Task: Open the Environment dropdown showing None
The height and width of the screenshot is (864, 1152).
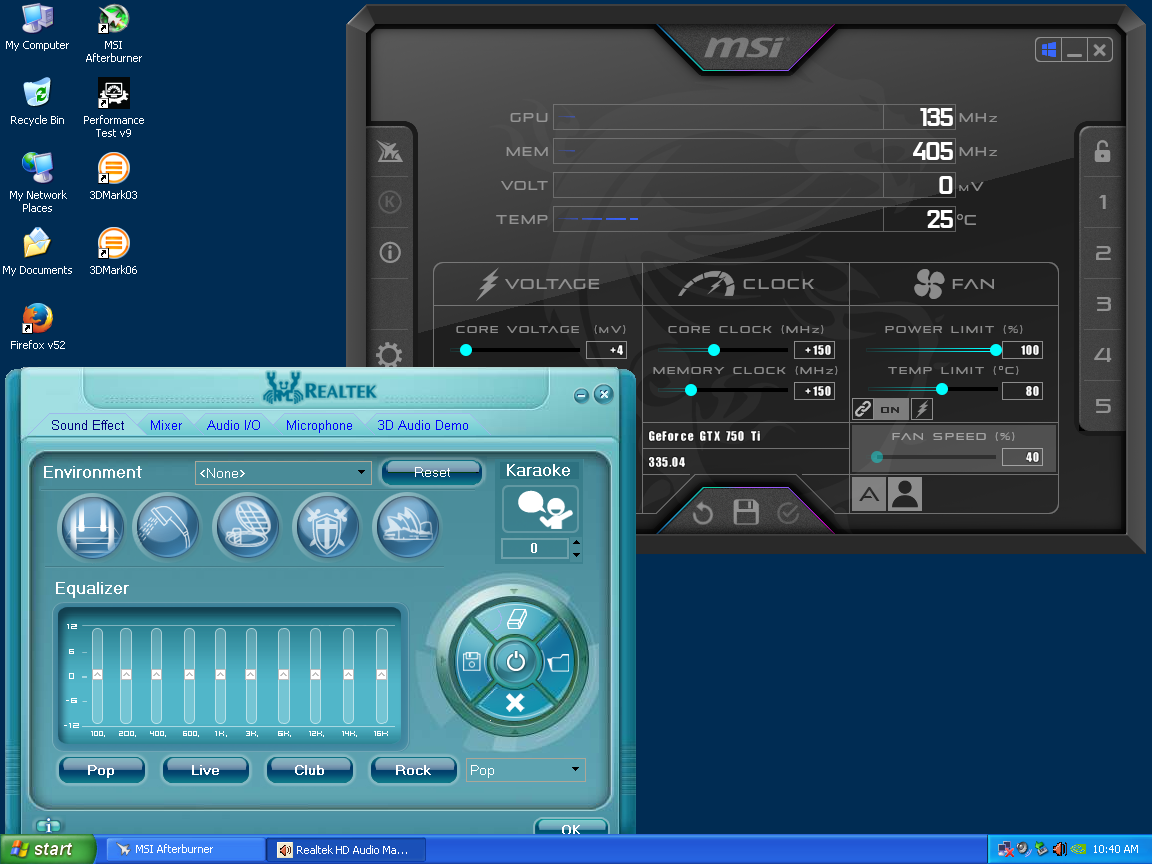Action: 283,472
